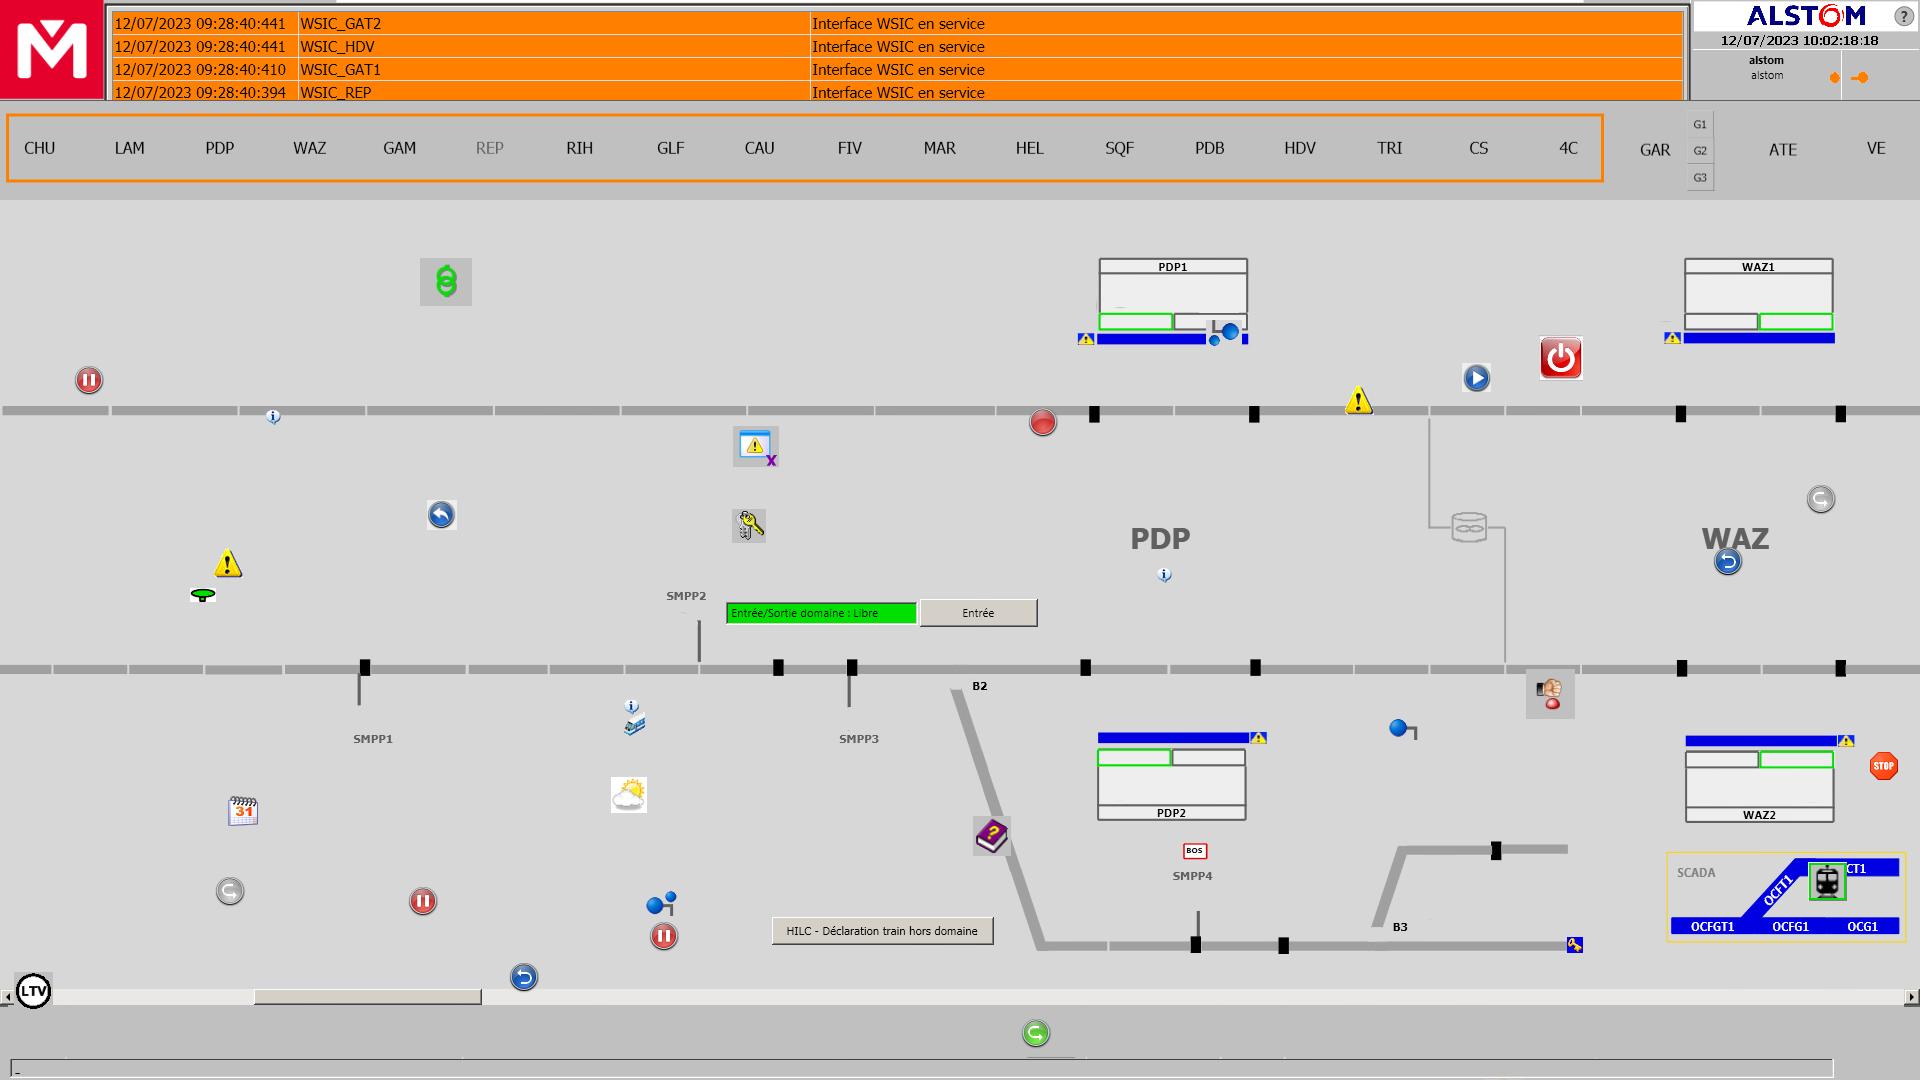Image resolution: width=1920 pixels, height=1080 pixels.
Task: Click the Entrée button in domain panel
Action: tap(976, 612)
